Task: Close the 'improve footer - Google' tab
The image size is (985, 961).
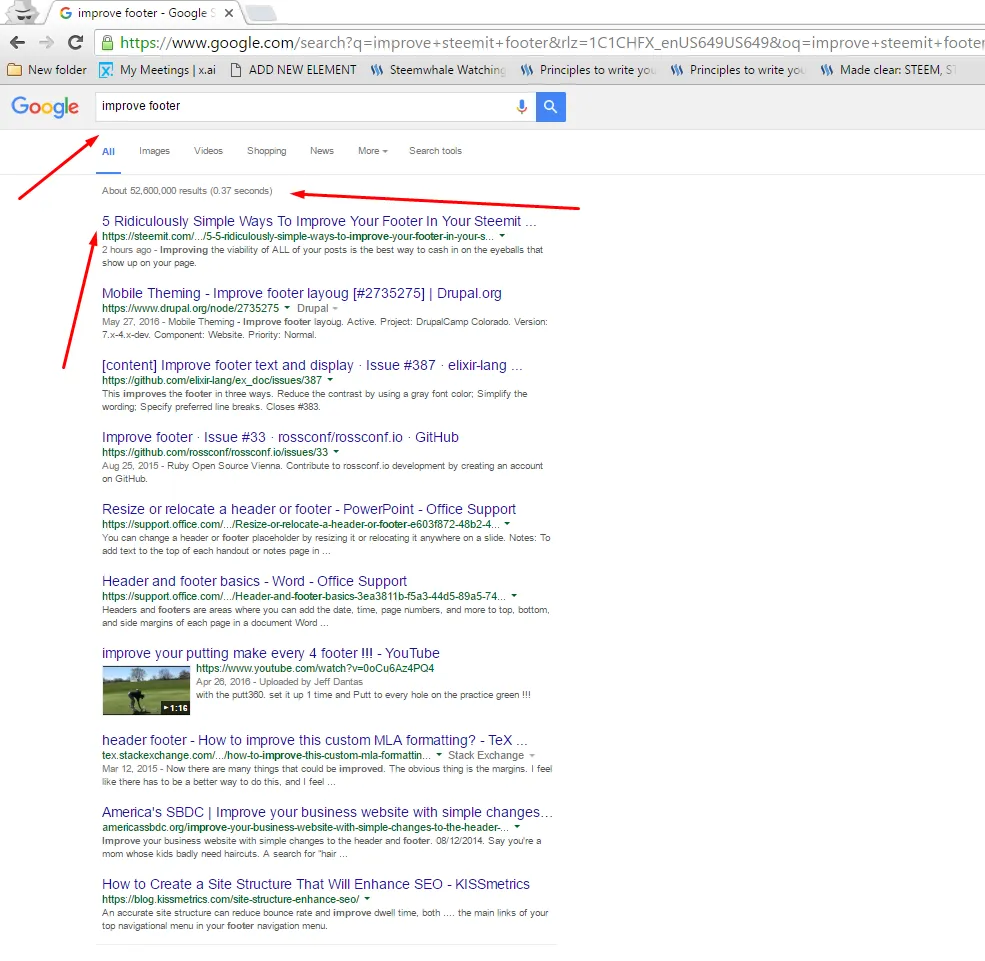Action: tap(229, 13)
